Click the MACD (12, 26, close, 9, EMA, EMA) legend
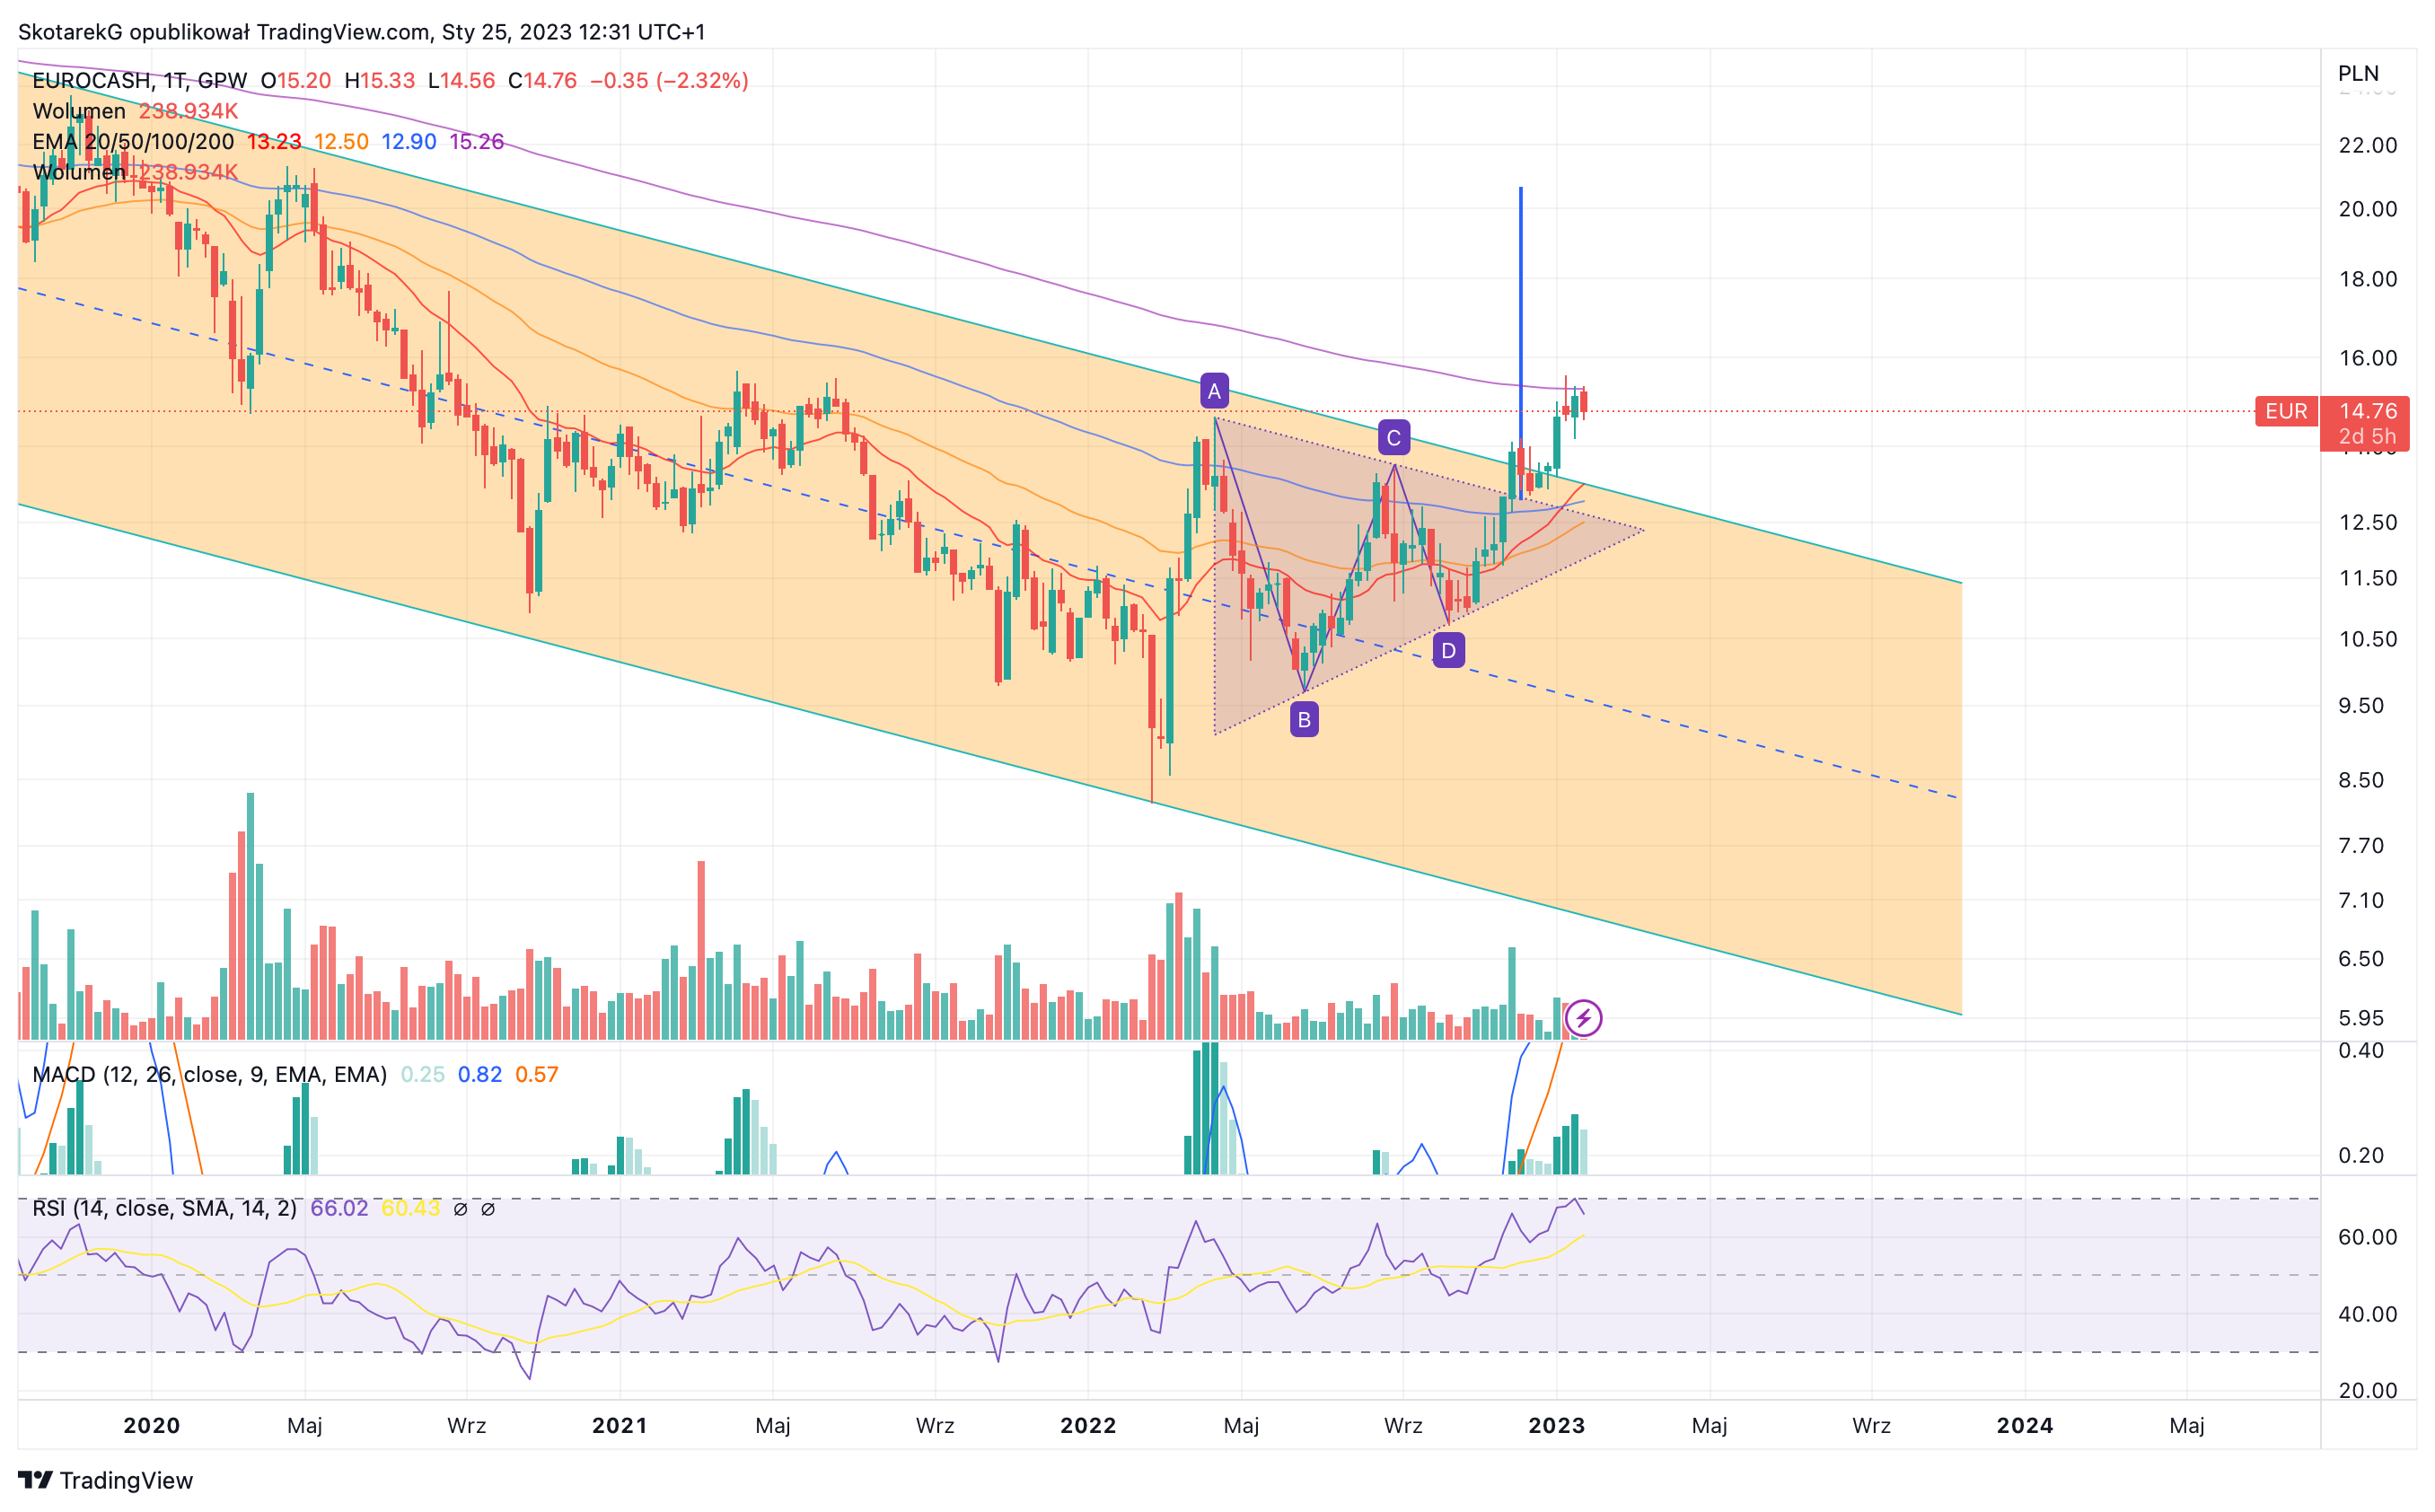This screenshot has width=2435, height=1512. click(x=209, y=1074)
